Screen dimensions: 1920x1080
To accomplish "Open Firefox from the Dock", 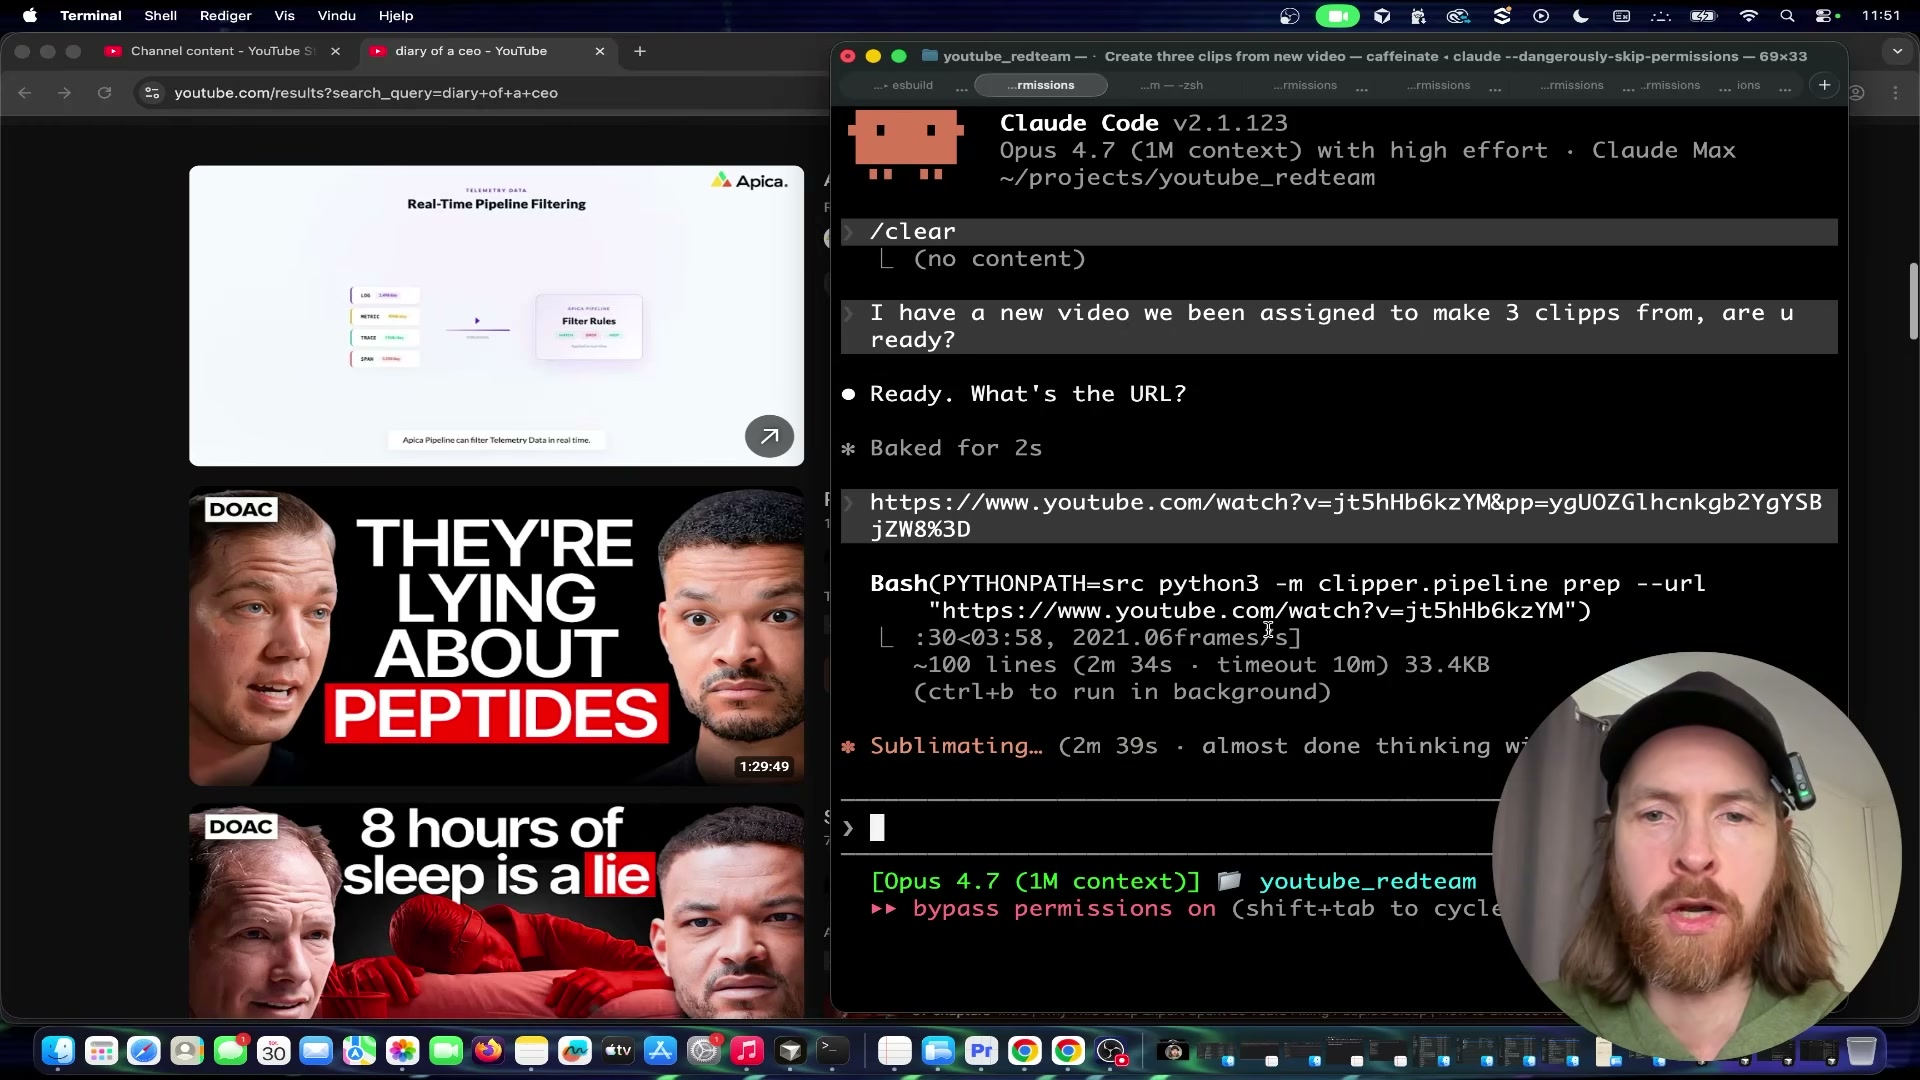I will click(x=488, y=1051).
